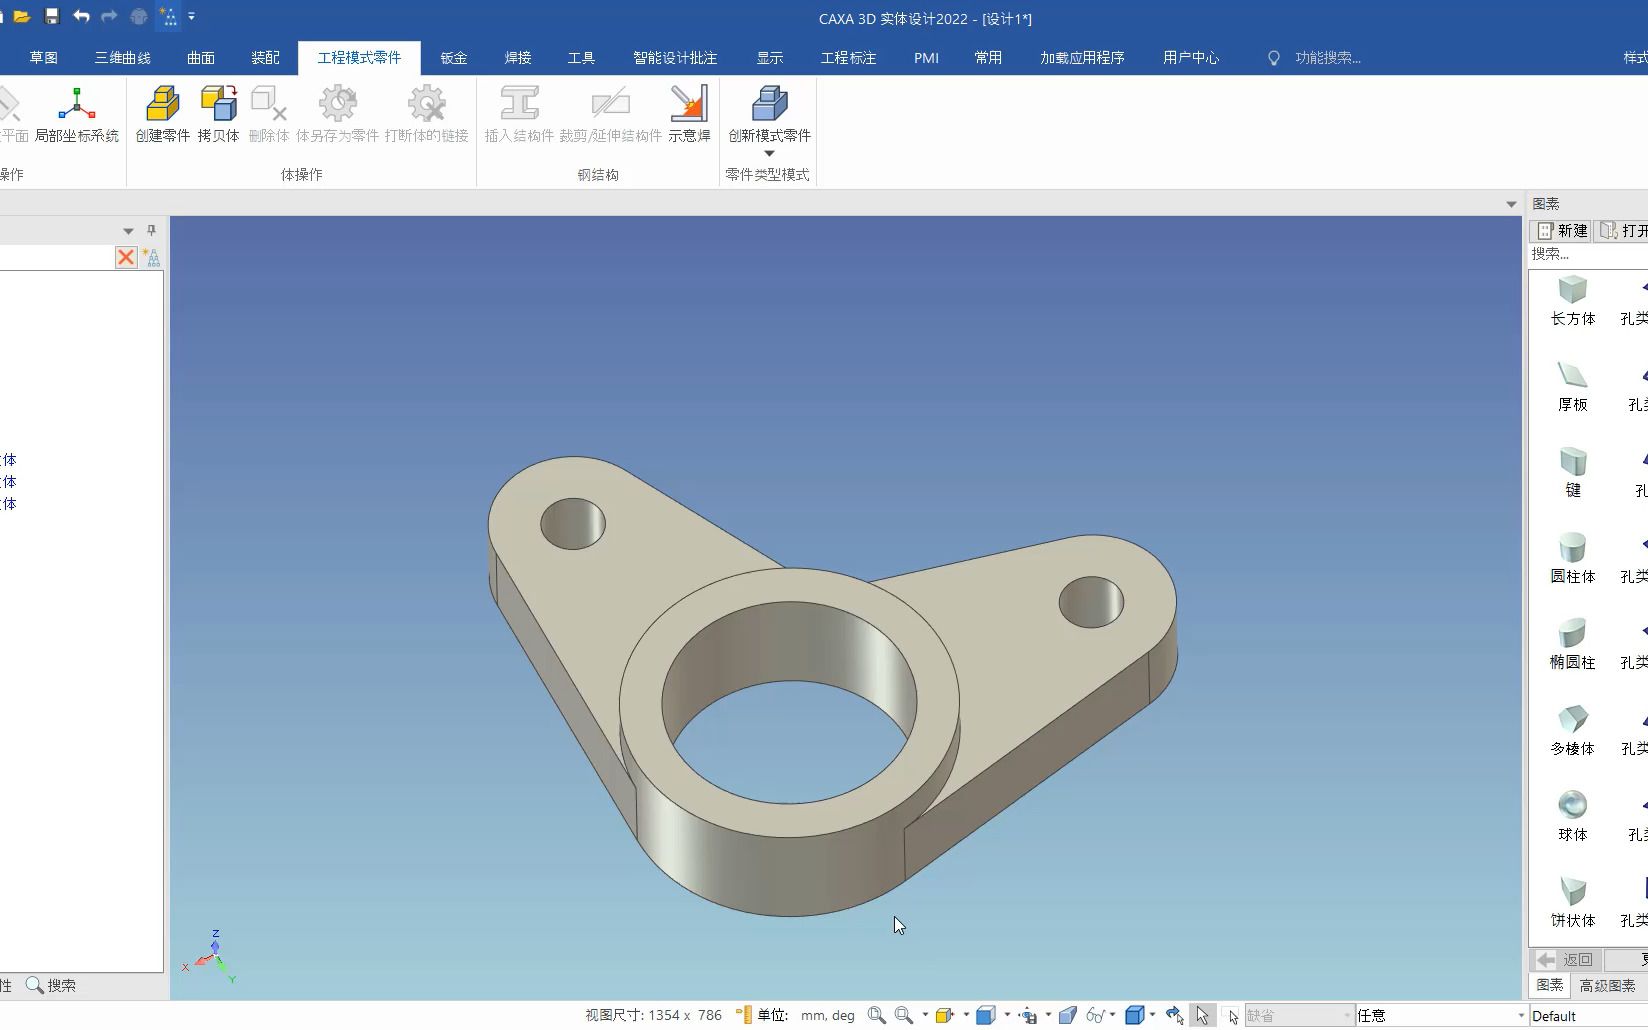Select the 饼状体 shape
The width and height of the screenshot is (1648, 1030).
[1573, 903]
